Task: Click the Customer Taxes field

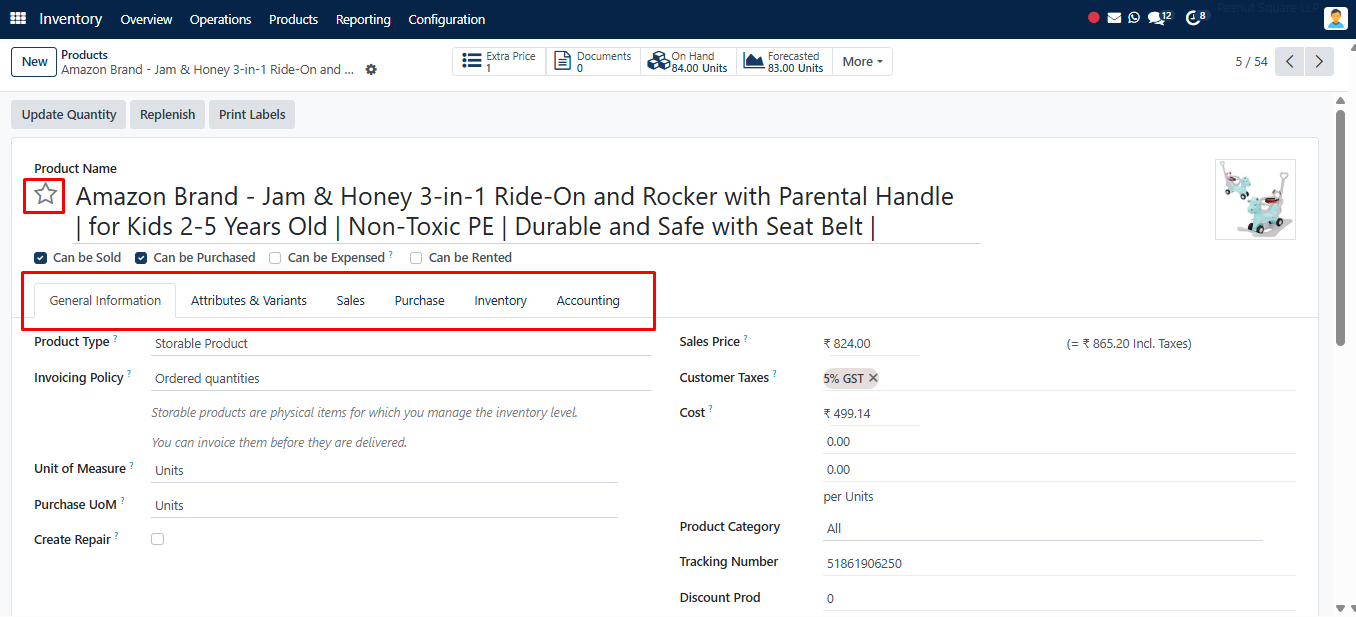Action: point(1059,378)
